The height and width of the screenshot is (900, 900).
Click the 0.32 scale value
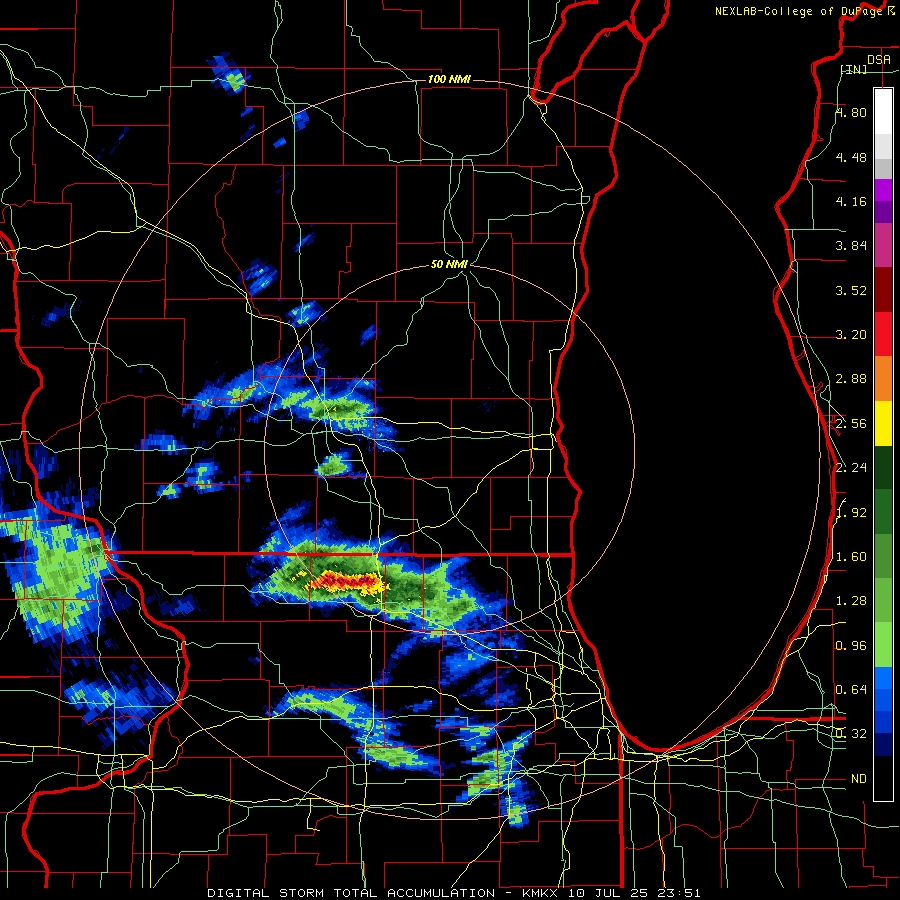click(x=851, y=734)
